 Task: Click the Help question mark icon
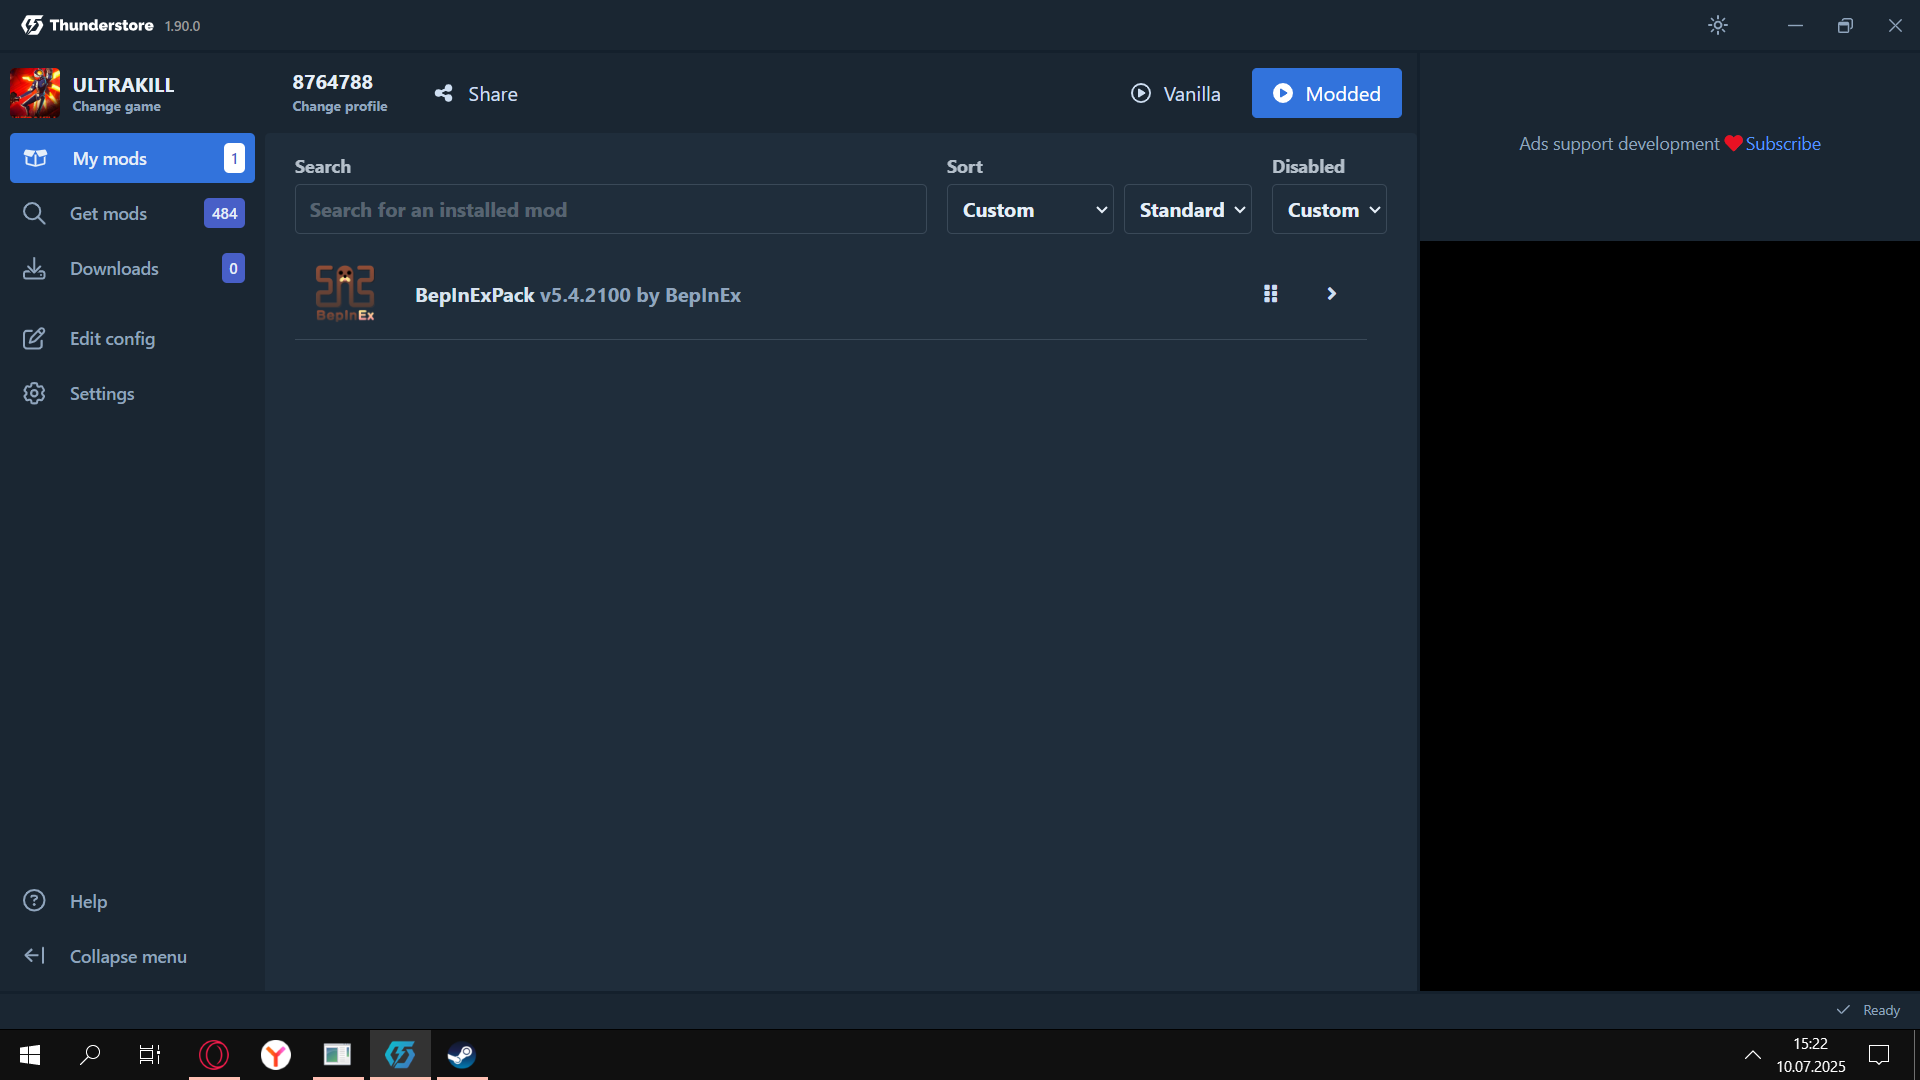(x=34, y=901)
